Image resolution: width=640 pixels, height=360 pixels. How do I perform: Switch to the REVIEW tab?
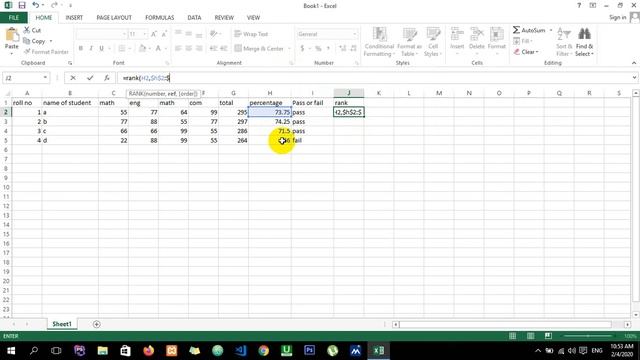pos(224,18)
